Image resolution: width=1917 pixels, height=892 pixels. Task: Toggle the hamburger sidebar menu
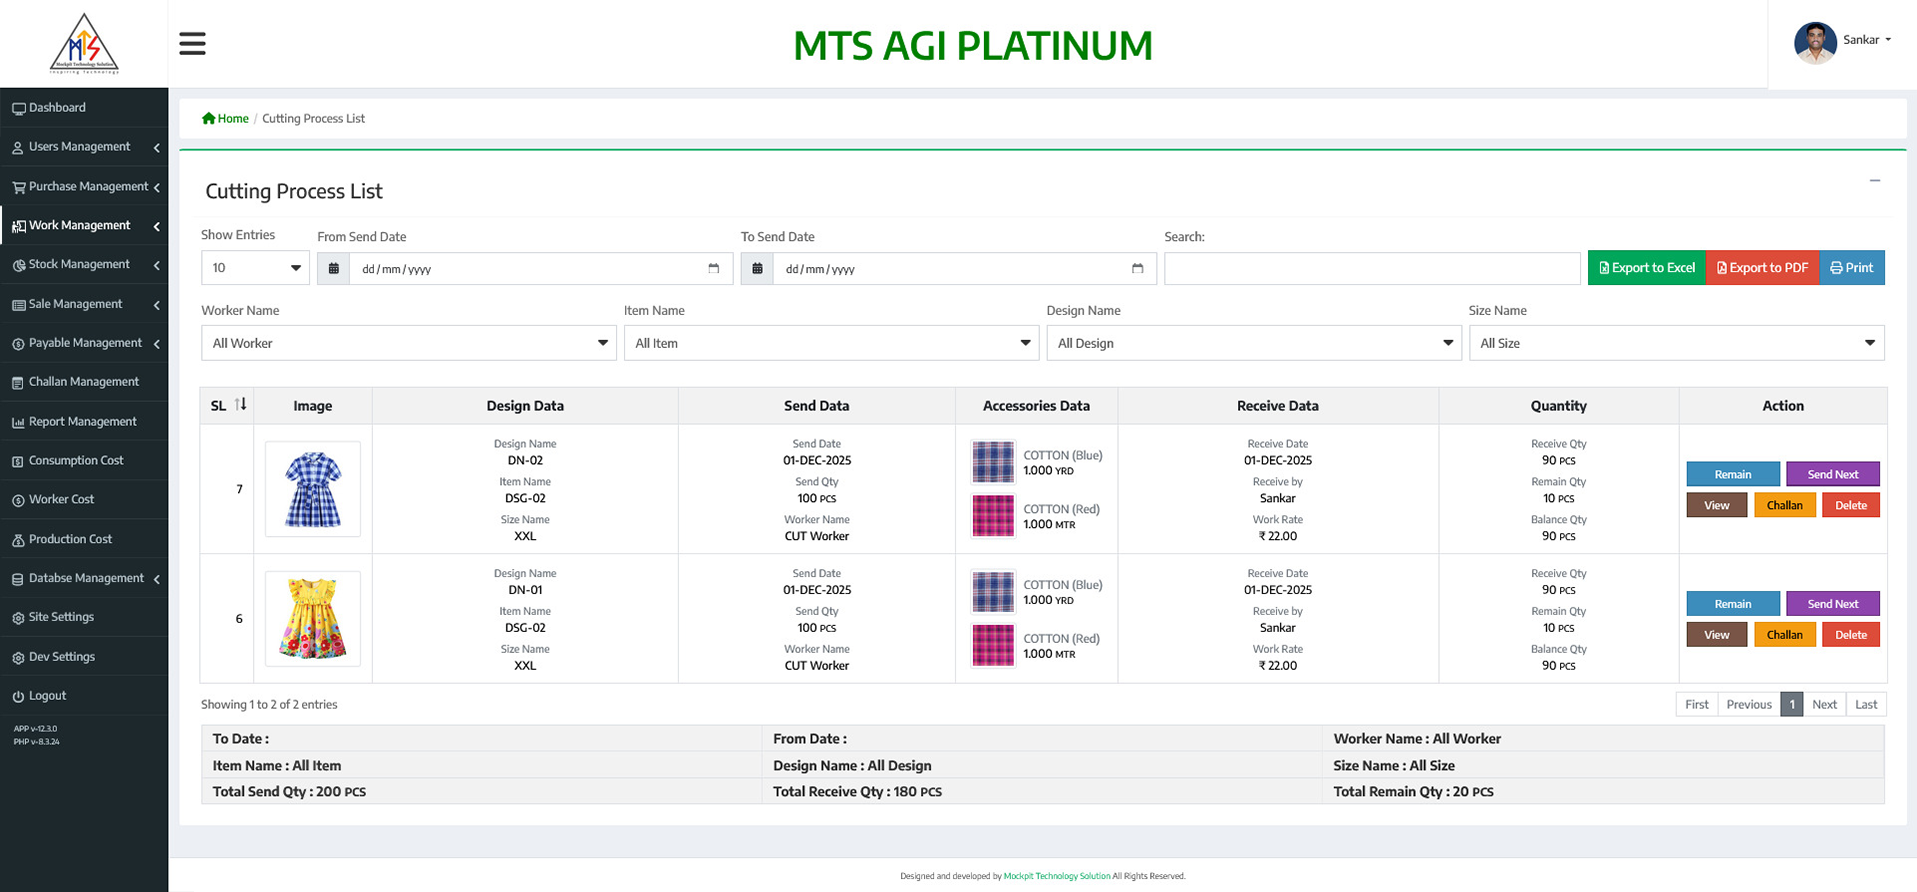coord(192,44)
